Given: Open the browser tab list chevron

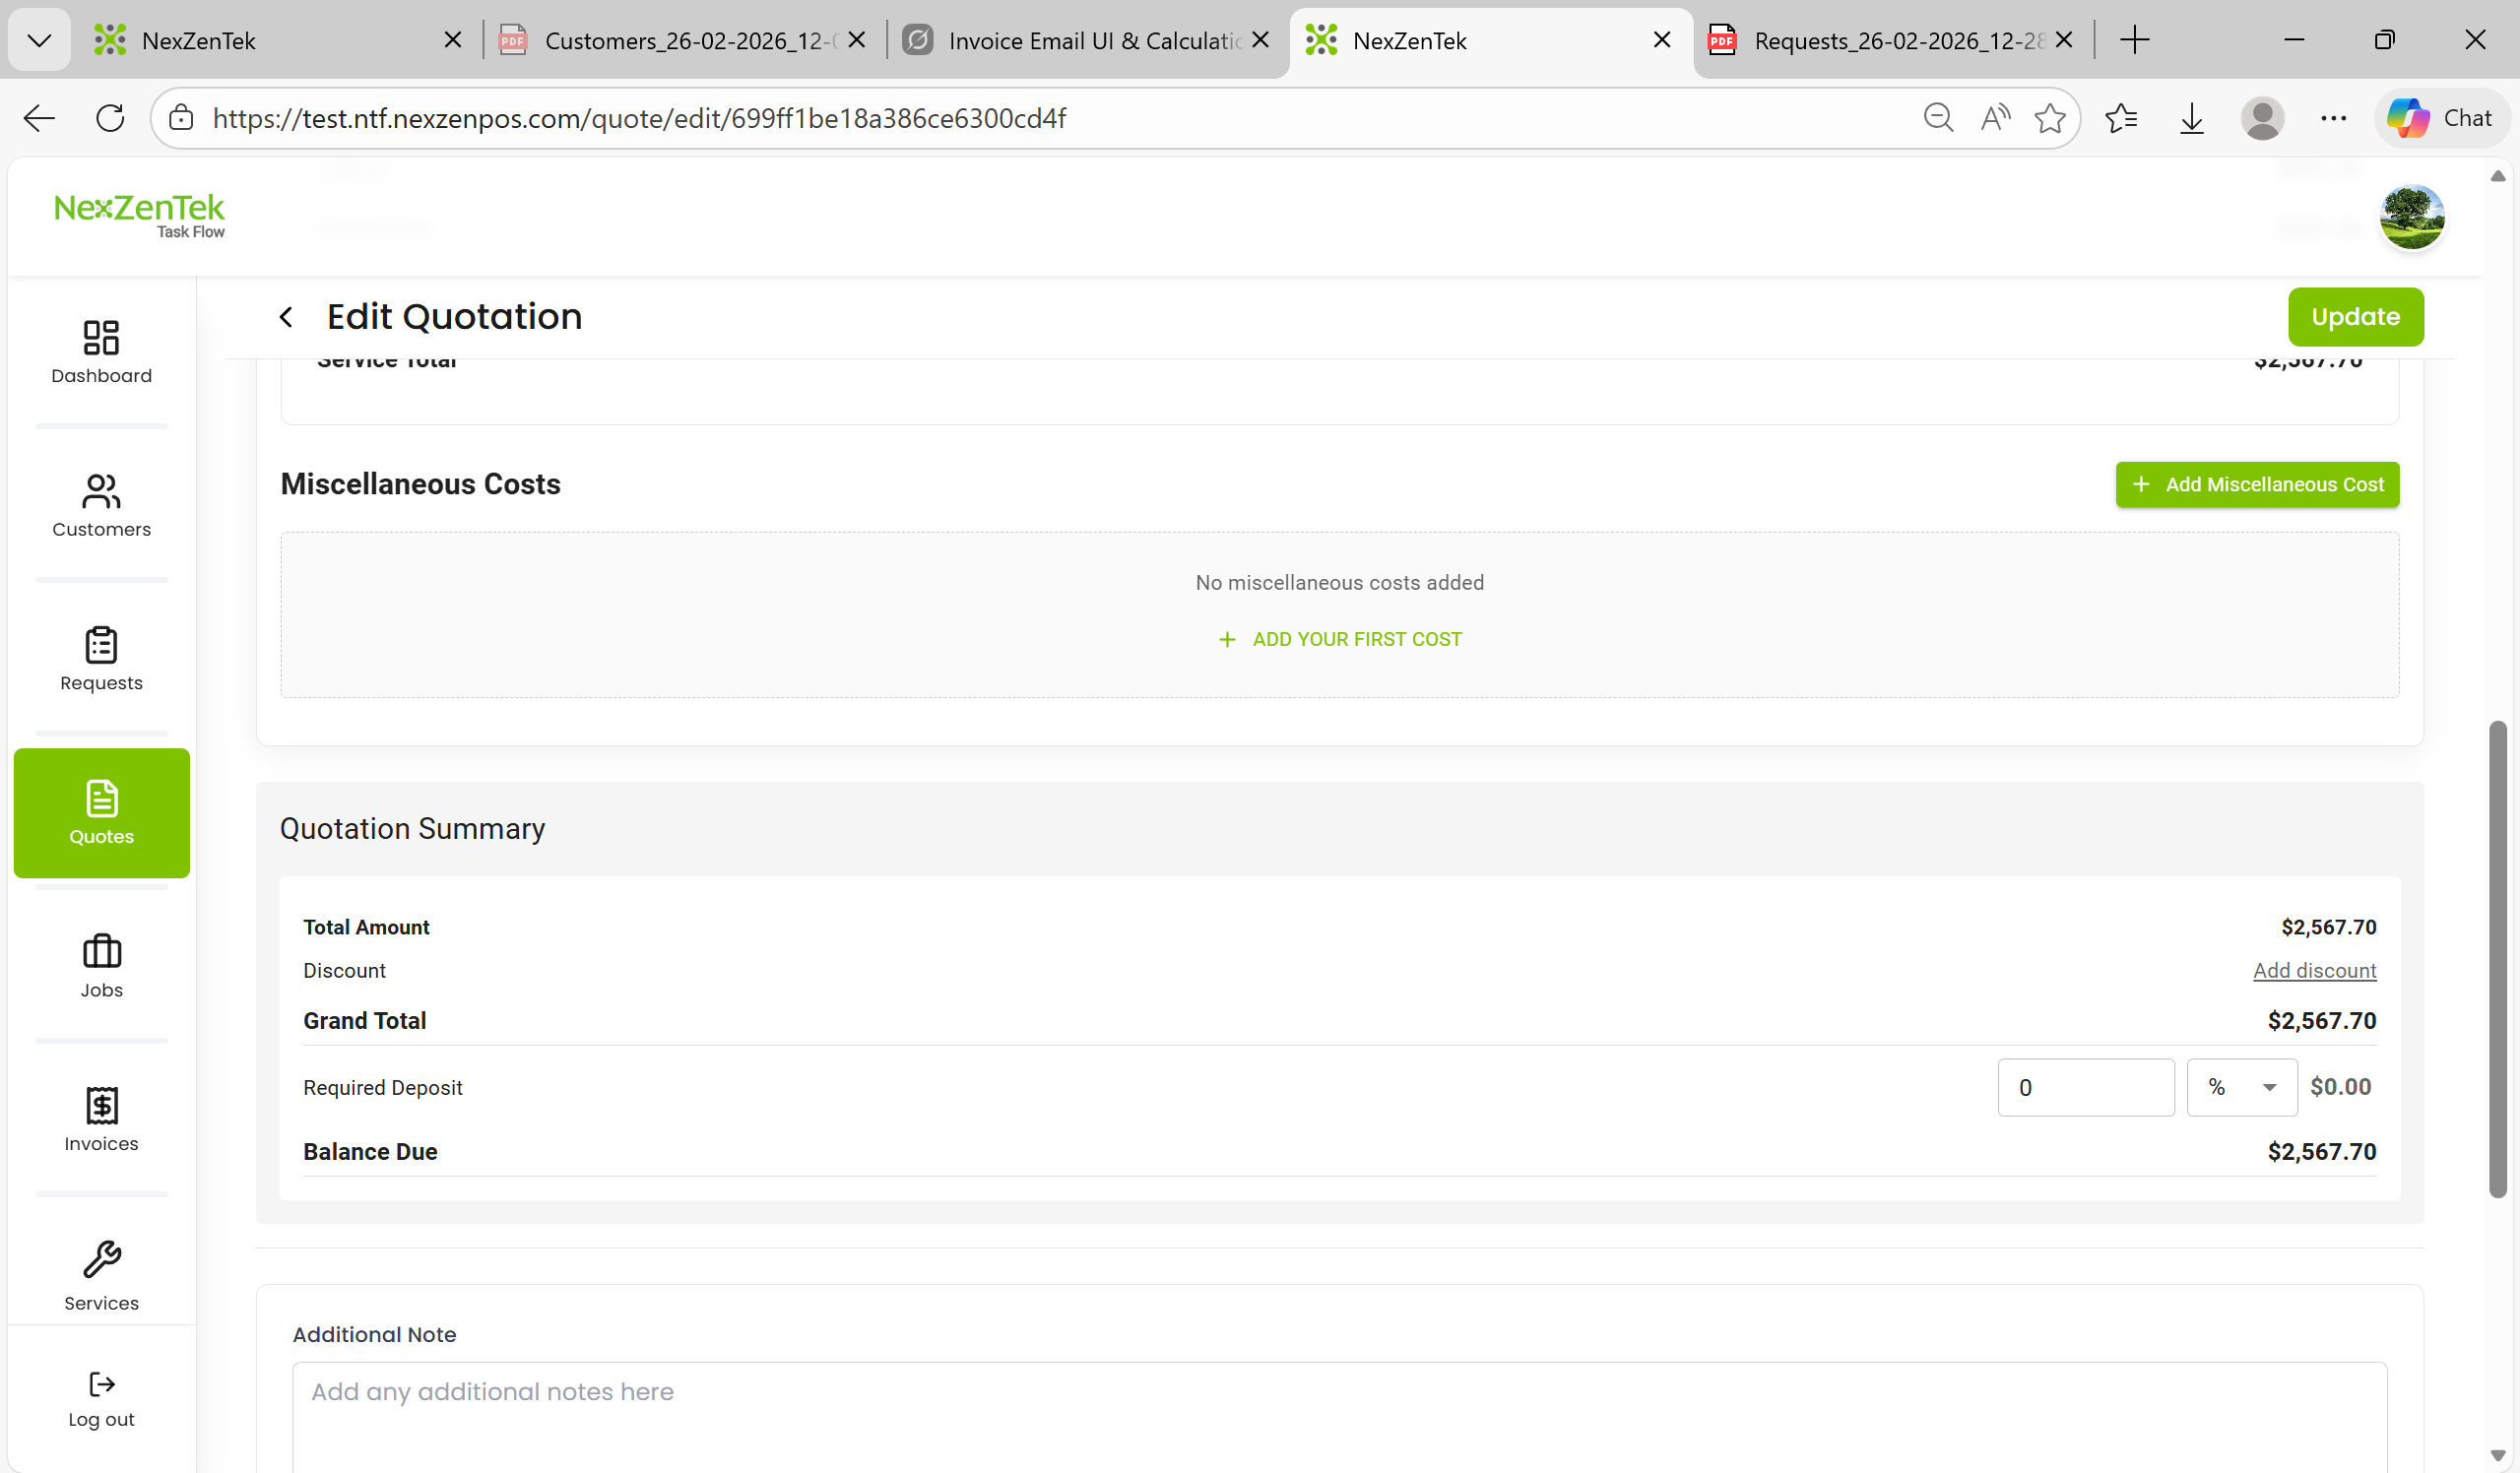Looking at the screenshot, I should coord(39,40).
